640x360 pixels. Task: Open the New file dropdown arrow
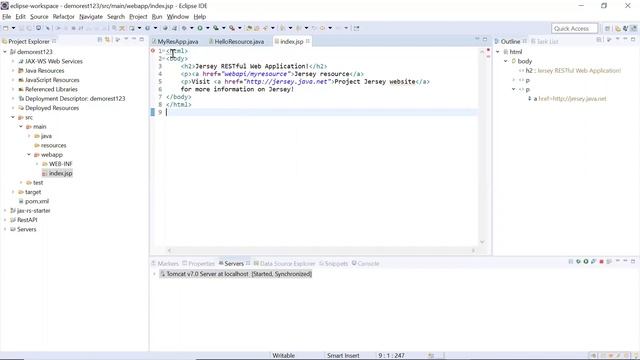(13, 28)
